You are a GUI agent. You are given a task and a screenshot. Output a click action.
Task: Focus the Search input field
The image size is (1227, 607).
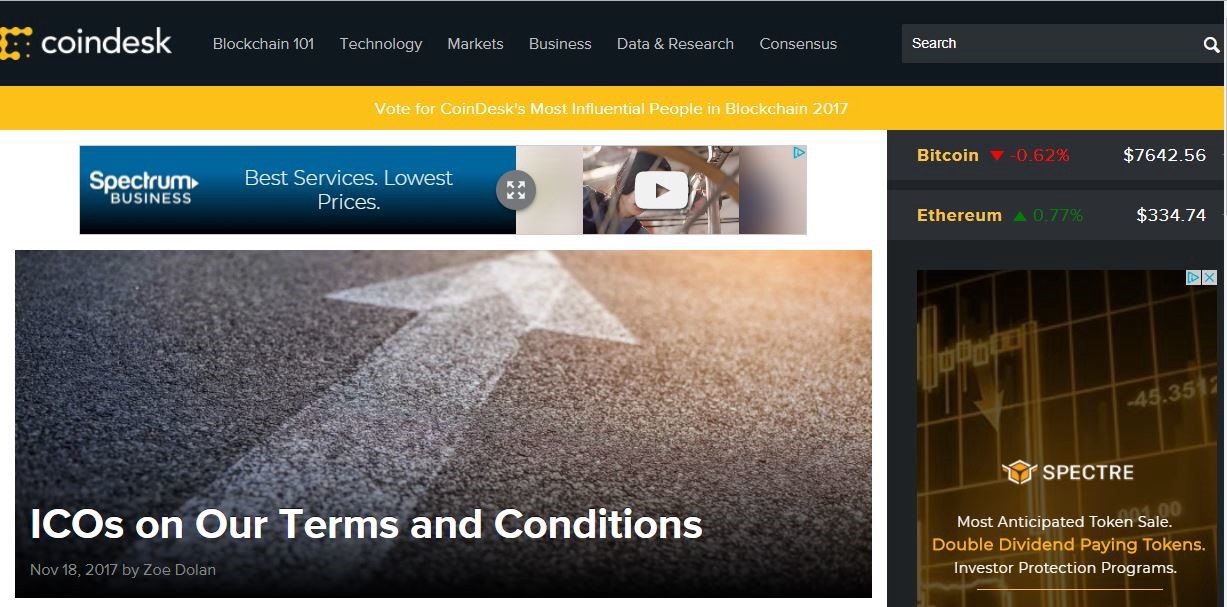pyautogui.click(x=1050, y=44)
